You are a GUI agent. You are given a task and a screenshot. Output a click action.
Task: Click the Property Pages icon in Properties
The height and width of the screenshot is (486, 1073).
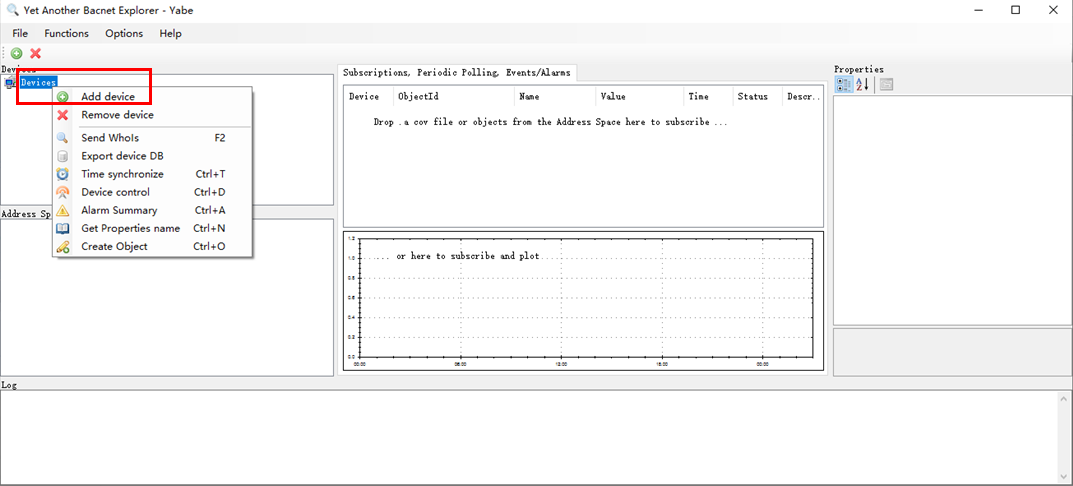pos(886,84)
